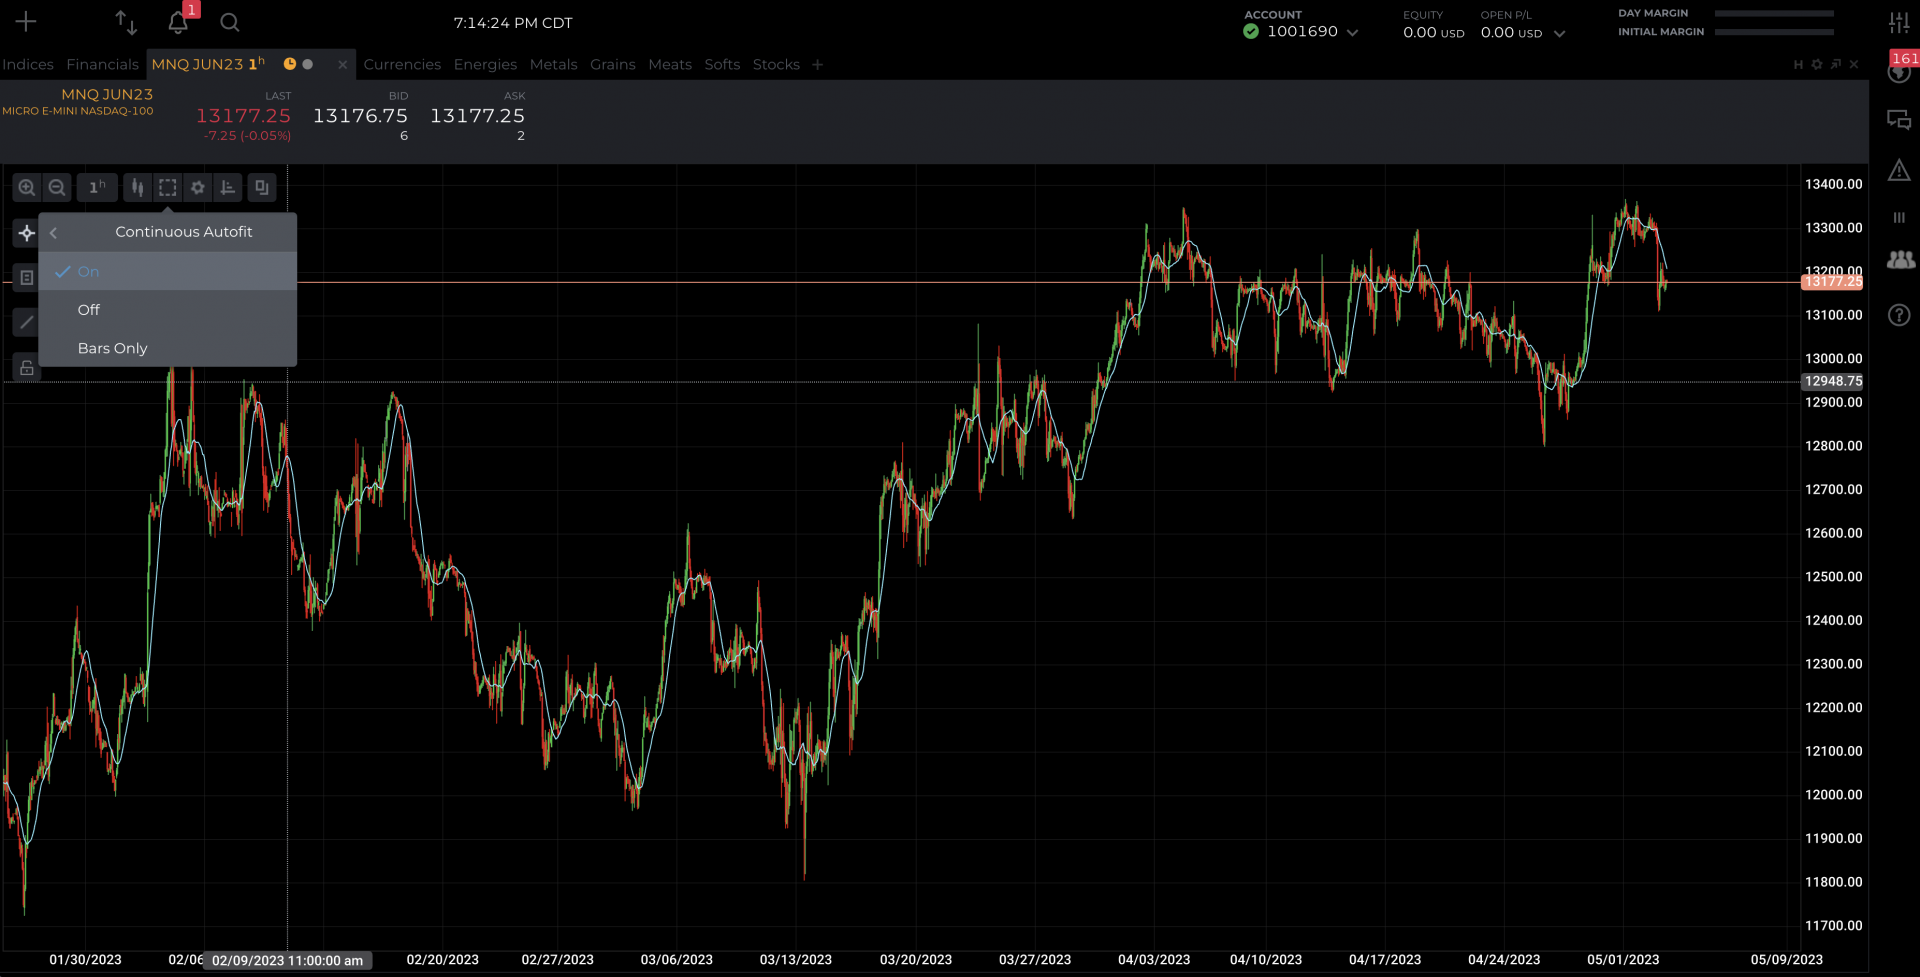Screen dimensions: 1920x977
Task: Open the candlestick chart type menu
Action: point(137,187)
